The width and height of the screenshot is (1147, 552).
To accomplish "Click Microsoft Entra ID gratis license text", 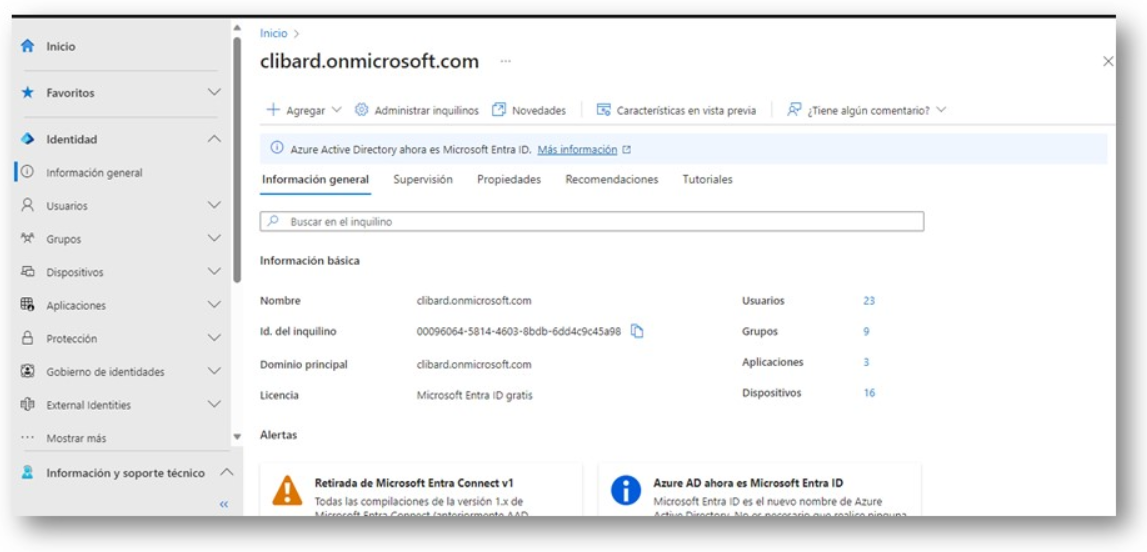I will tap(475, 395).
